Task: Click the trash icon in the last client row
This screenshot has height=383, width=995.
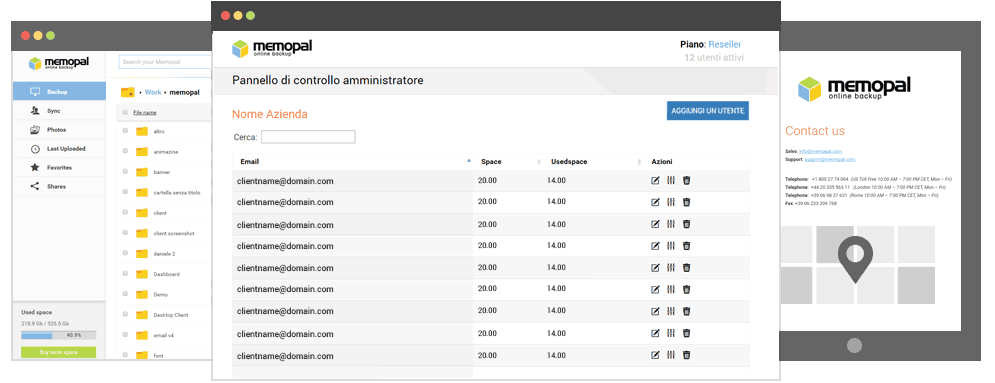Action: click(687, 355)
